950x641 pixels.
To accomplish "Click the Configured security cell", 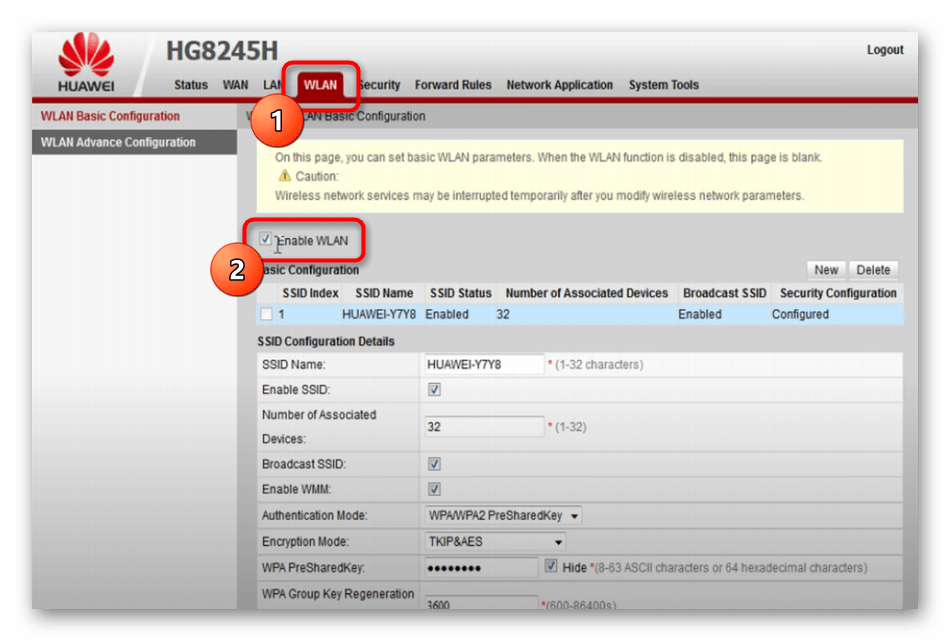I will click(x=800, y=314).
